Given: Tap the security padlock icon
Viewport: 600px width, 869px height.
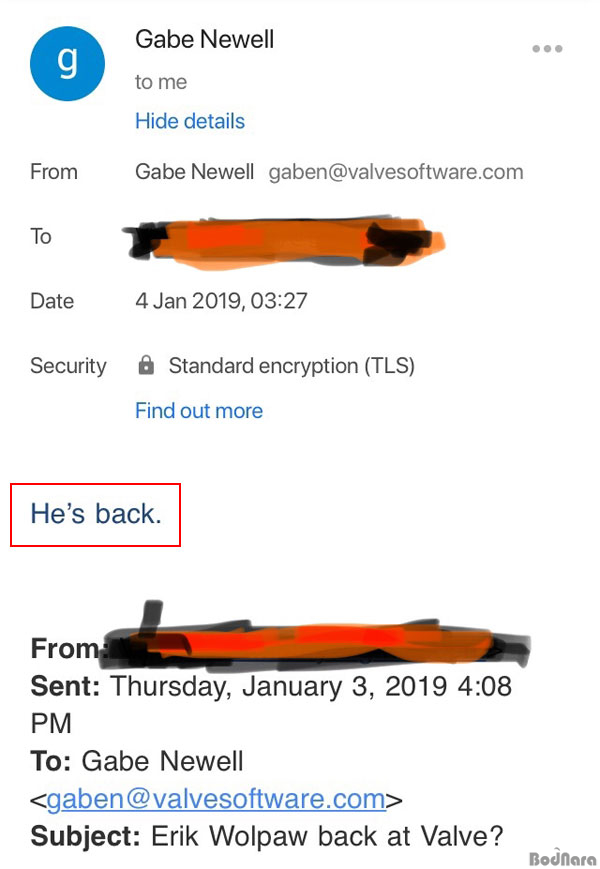Looking at the screenshot, I should tap(146, 365).
